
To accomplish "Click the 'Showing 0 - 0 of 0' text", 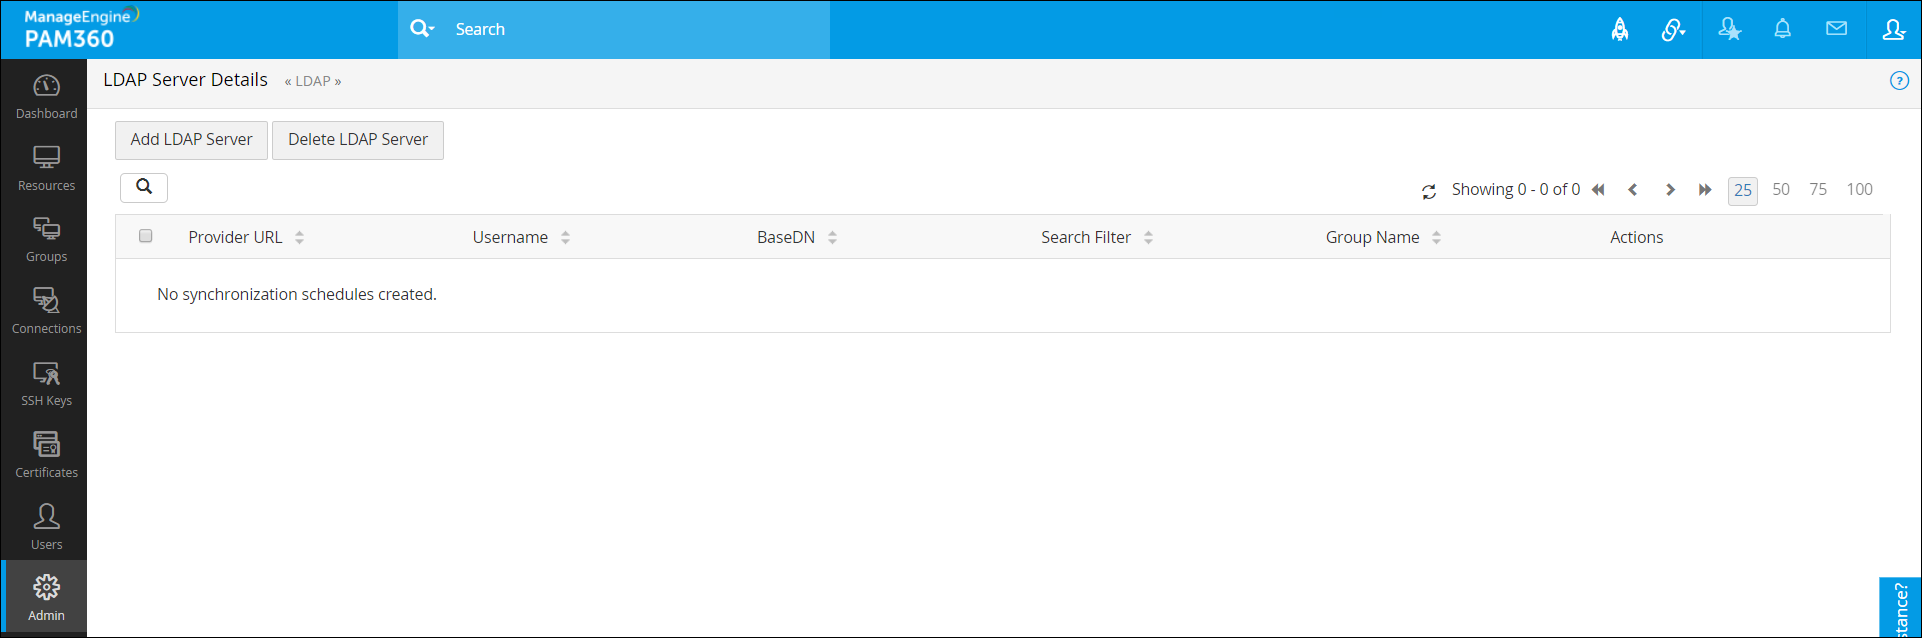I will tap(1516, 189).
